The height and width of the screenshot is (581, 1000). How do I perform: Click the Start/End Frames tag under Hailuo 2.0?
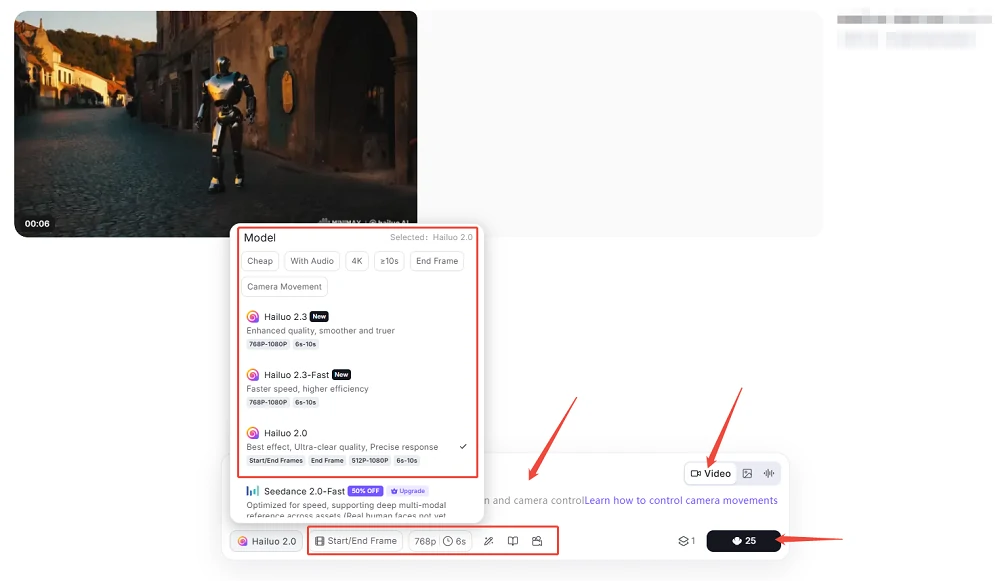[276, 460]
